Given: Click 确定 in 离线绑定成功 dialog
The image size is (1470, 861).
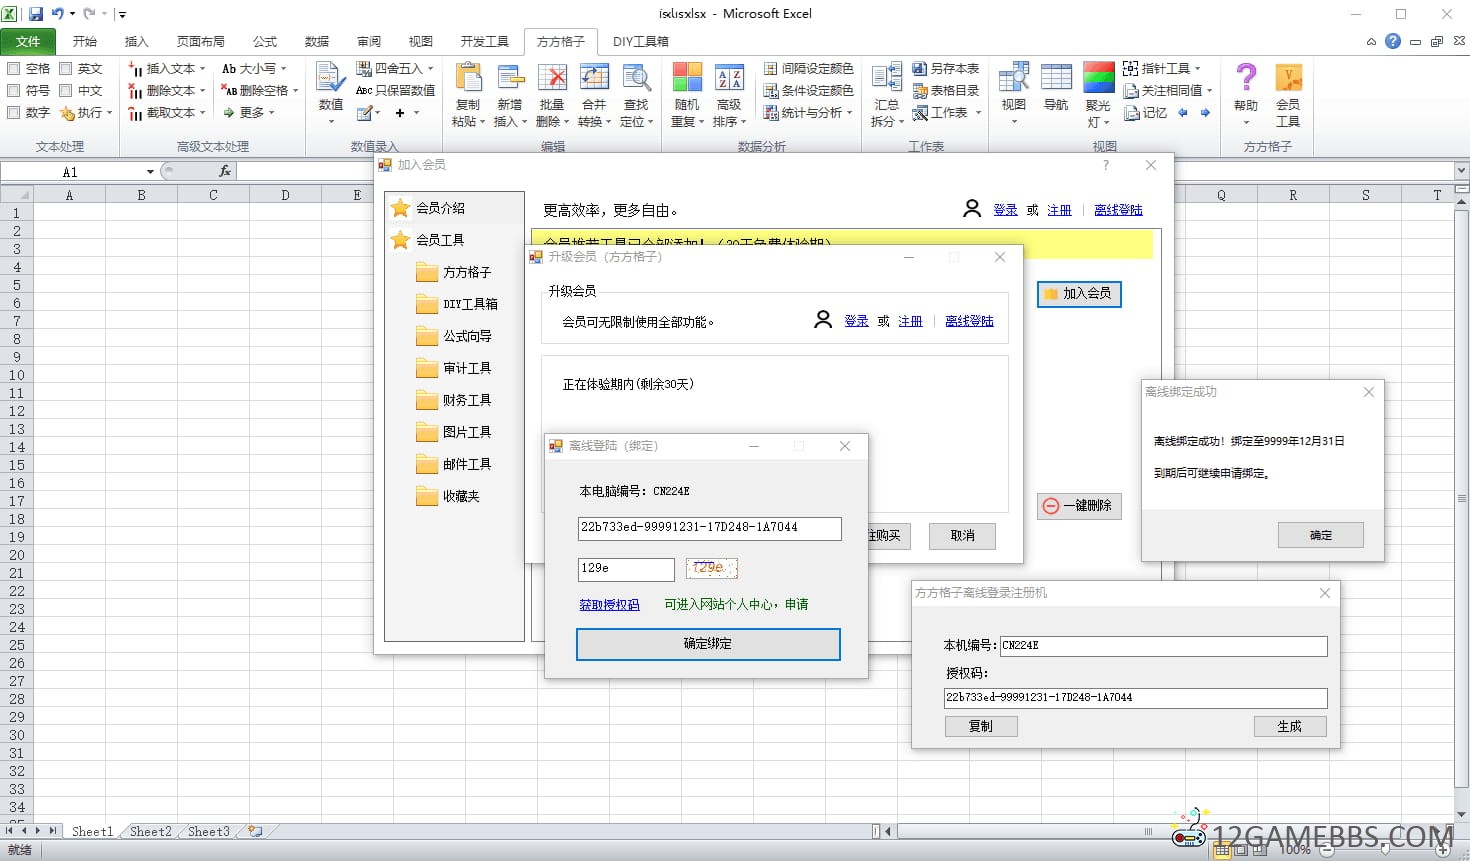Looking at the screenshot, I should [1321, 535].
